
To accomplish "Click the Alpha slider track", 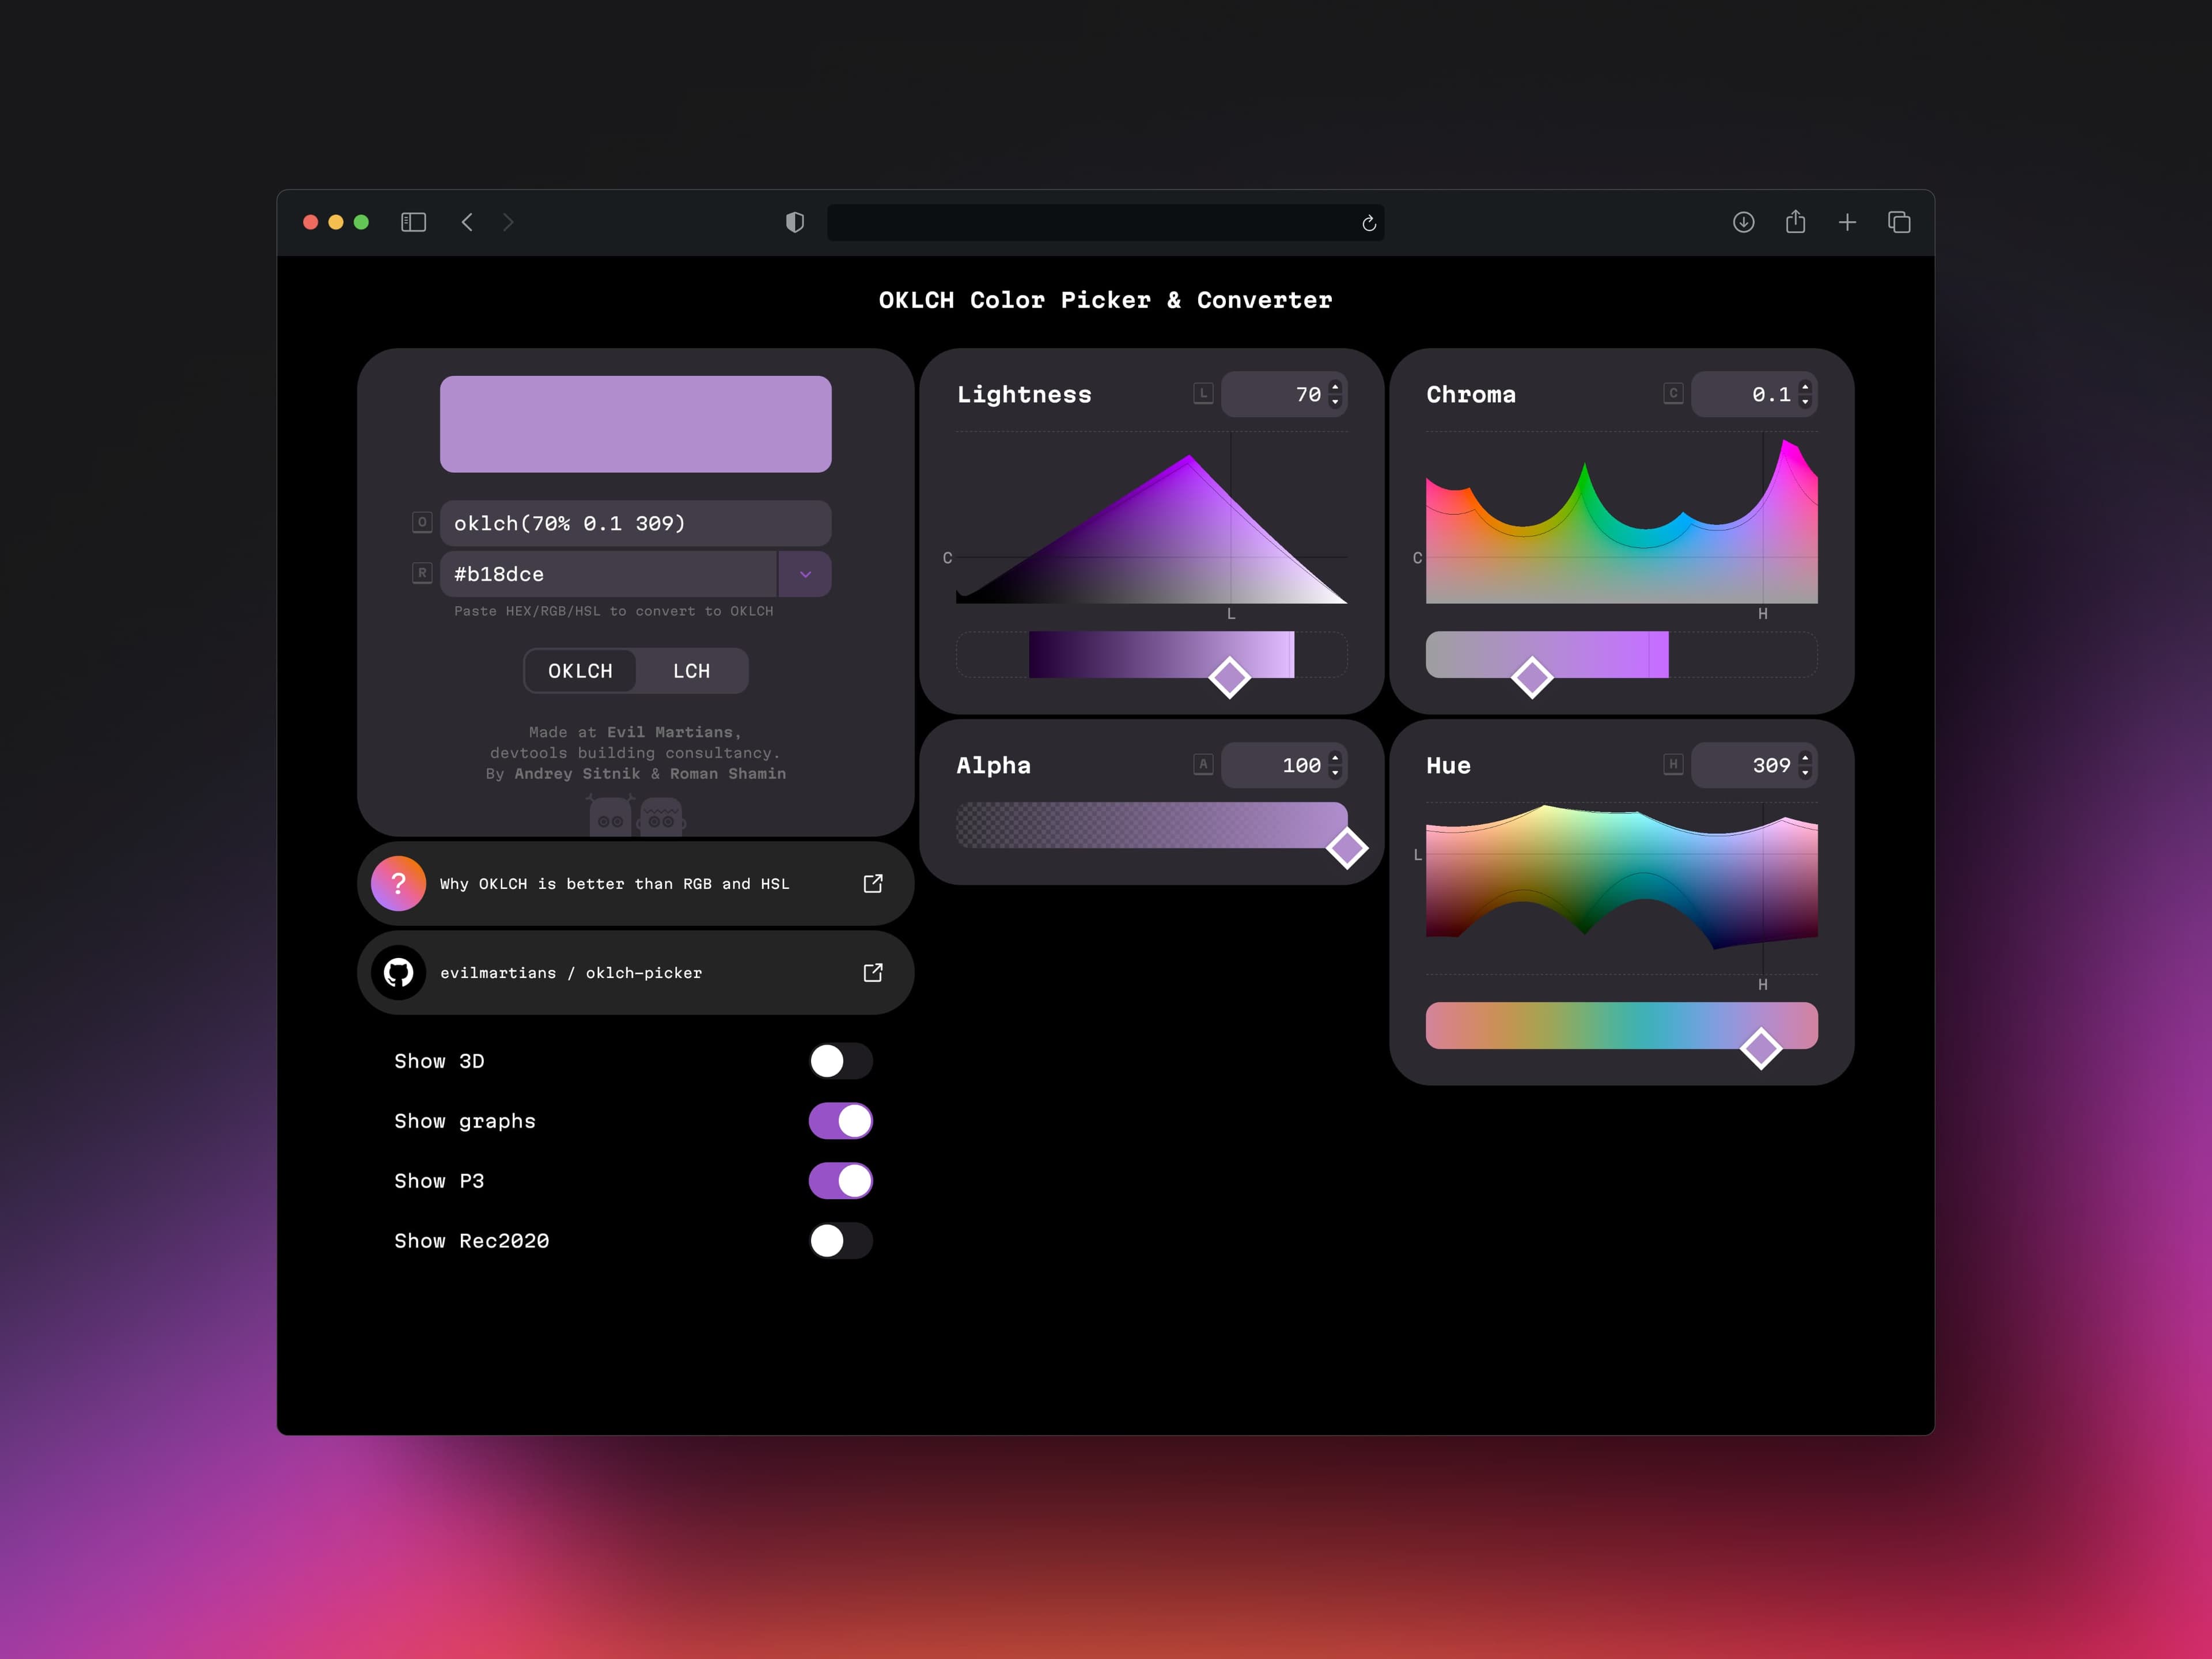I will coord(1150,825).
